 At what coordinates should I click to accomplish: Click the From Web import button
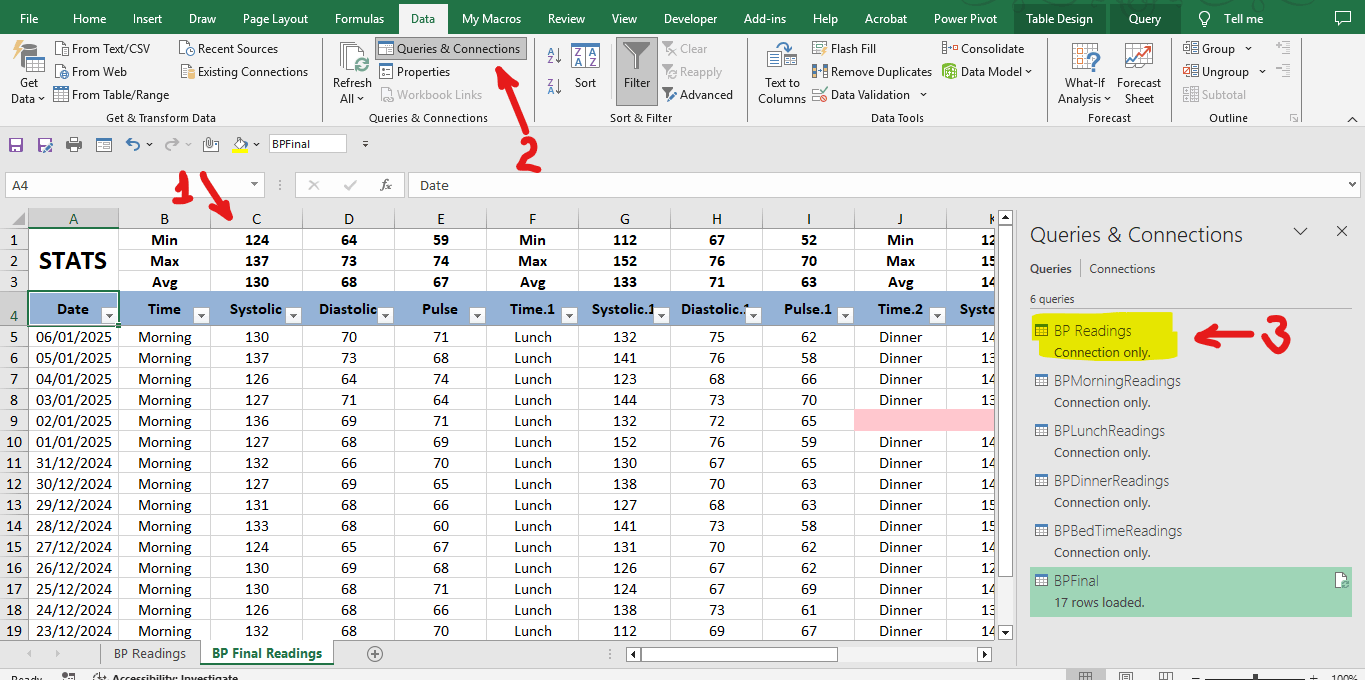tap(90, 71)
